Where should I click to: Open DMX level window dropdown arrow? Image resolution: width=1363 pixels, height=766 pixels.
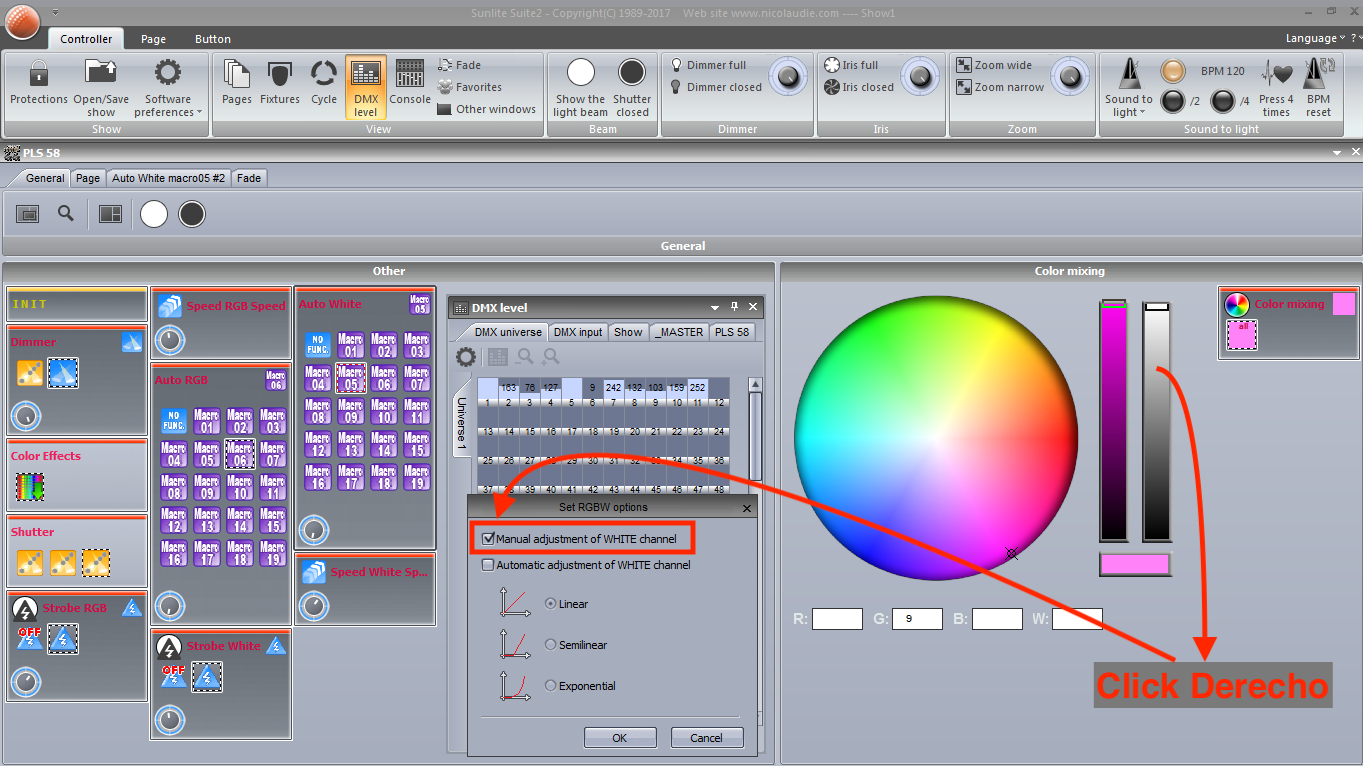[715, 307]
